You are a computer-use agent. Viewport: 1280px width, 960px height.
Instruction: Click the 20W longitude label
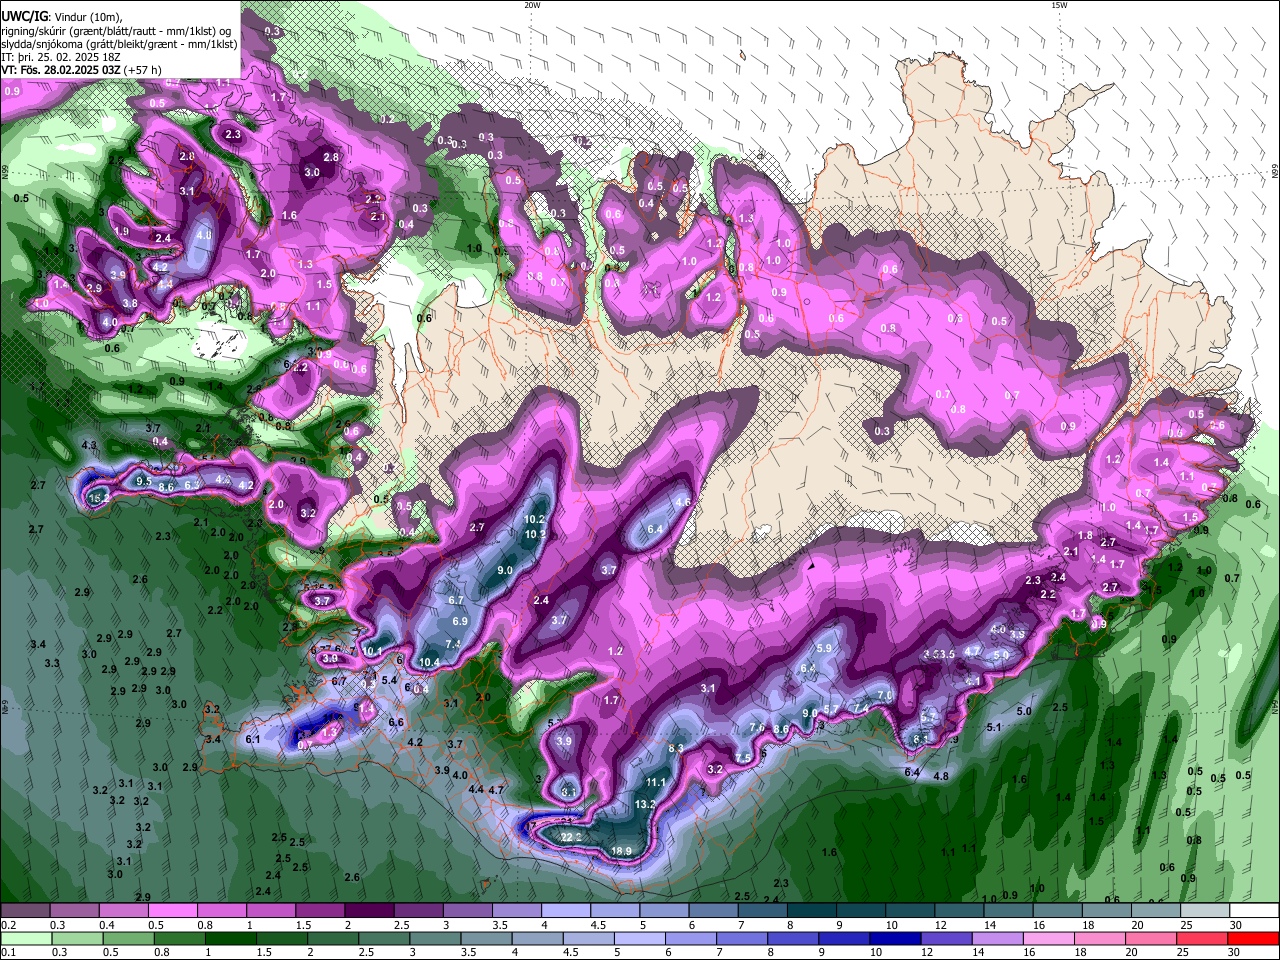click(532, 5)
